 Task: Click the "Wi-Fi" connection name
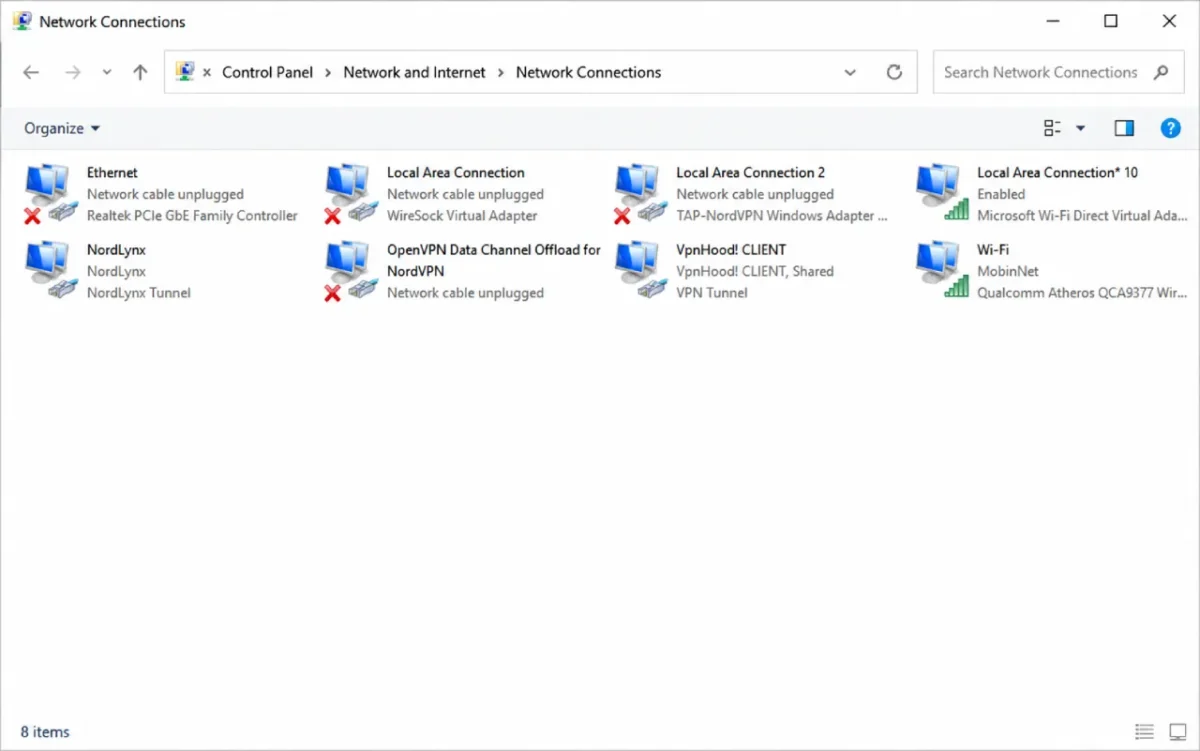coord(993,249)
